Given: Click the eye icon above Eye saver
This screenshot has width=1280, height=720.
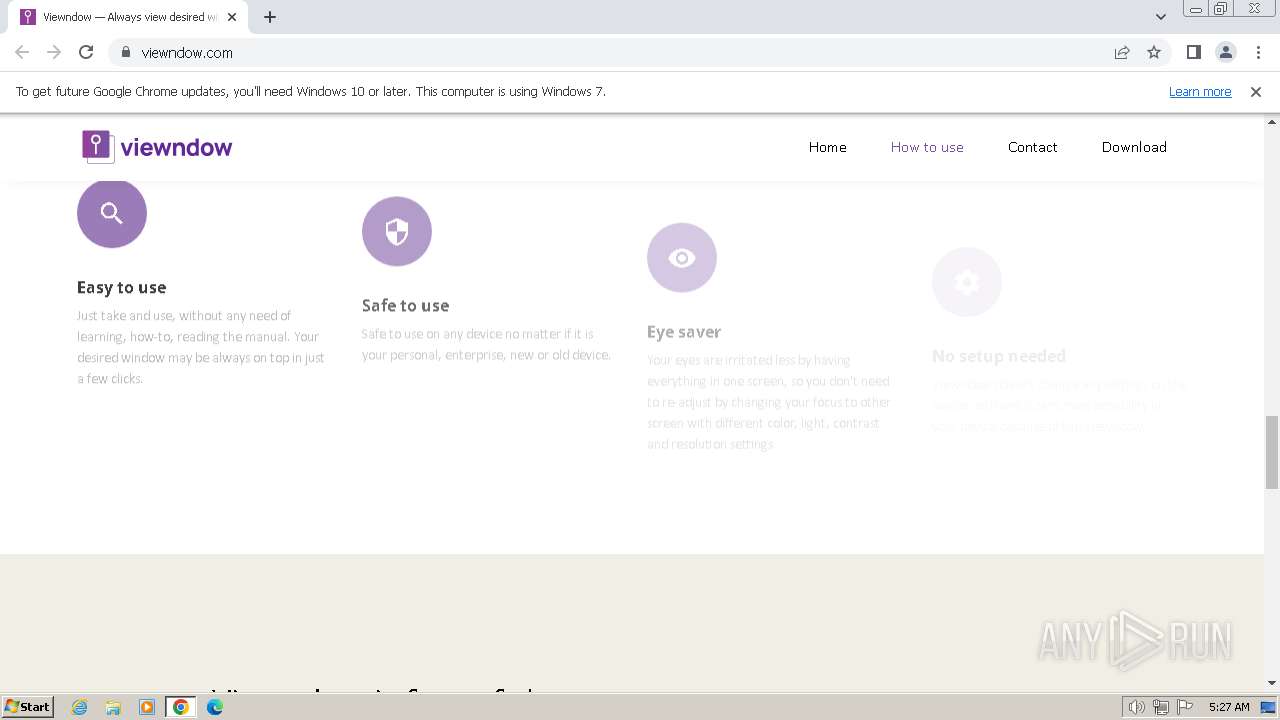Looking at the screenshot, I should click(x=682, y=258).
